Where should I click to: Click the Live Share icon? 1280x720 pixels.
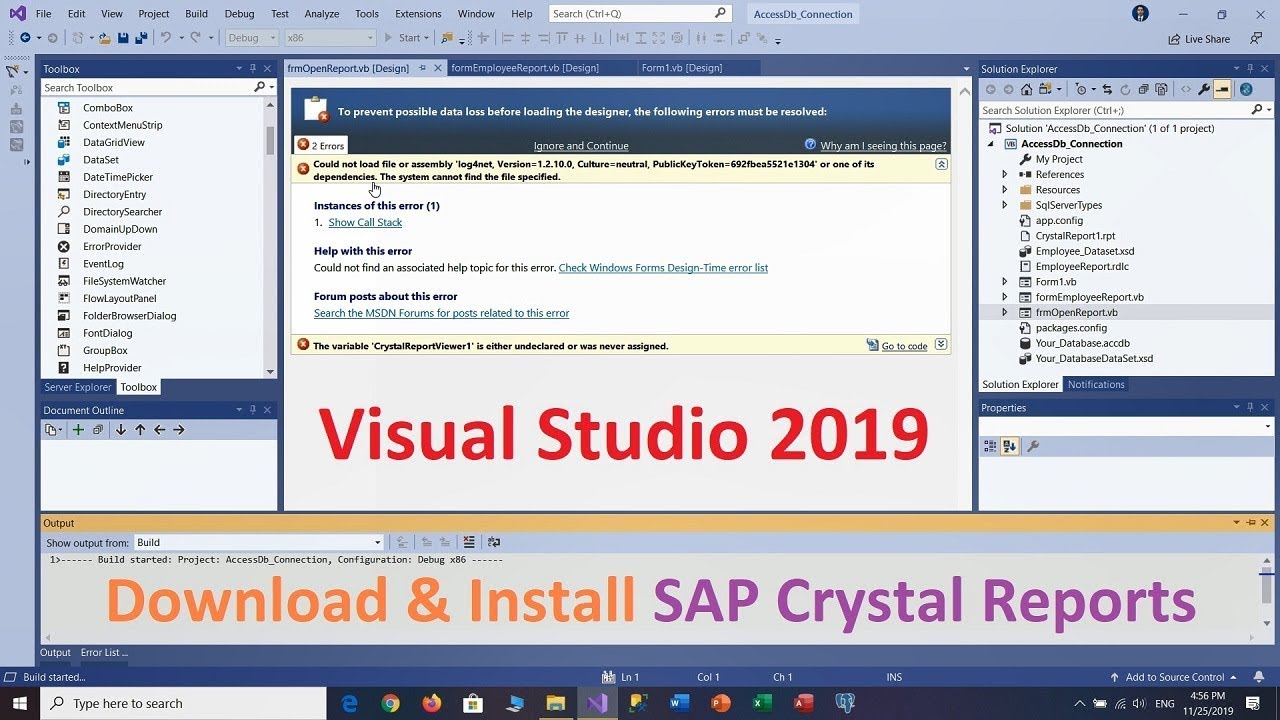1175,39
